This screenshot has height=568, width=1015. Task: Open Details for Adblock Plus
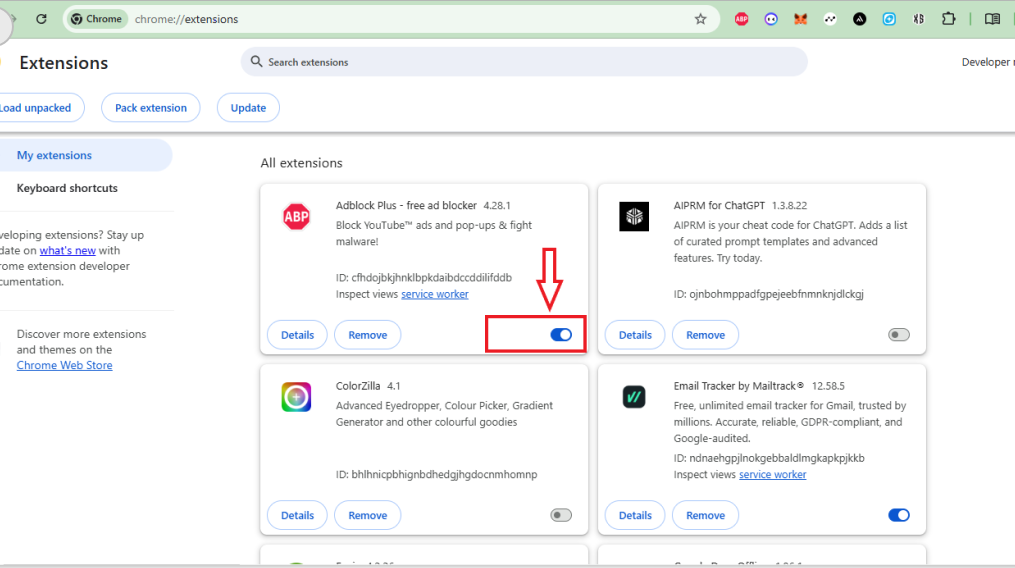pos(297,335)
